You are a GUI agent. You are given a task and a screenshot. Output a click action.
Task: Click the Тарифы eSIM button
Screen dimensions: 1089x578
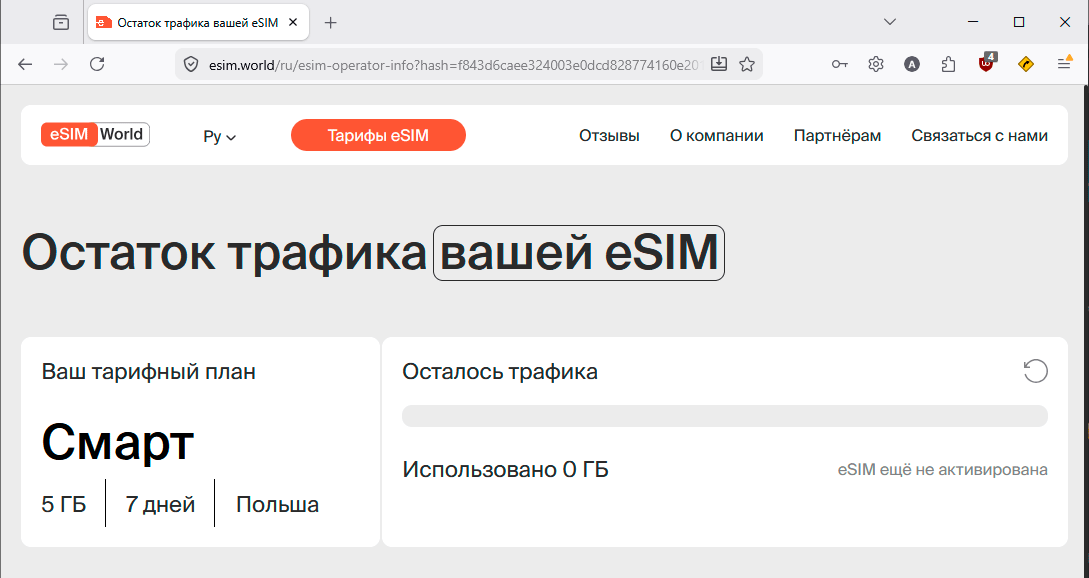tap(379, 135)
